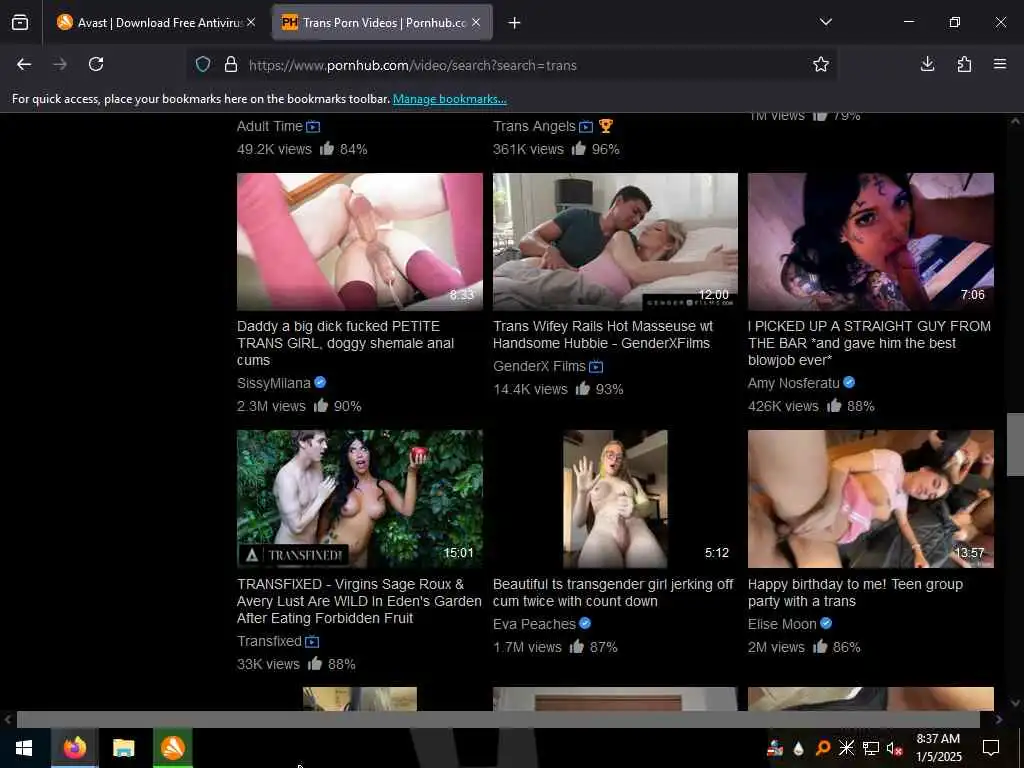1024x768 pixels.
Task: Open the video thumbnail showing duration 12:00
Action: [615, 242]
